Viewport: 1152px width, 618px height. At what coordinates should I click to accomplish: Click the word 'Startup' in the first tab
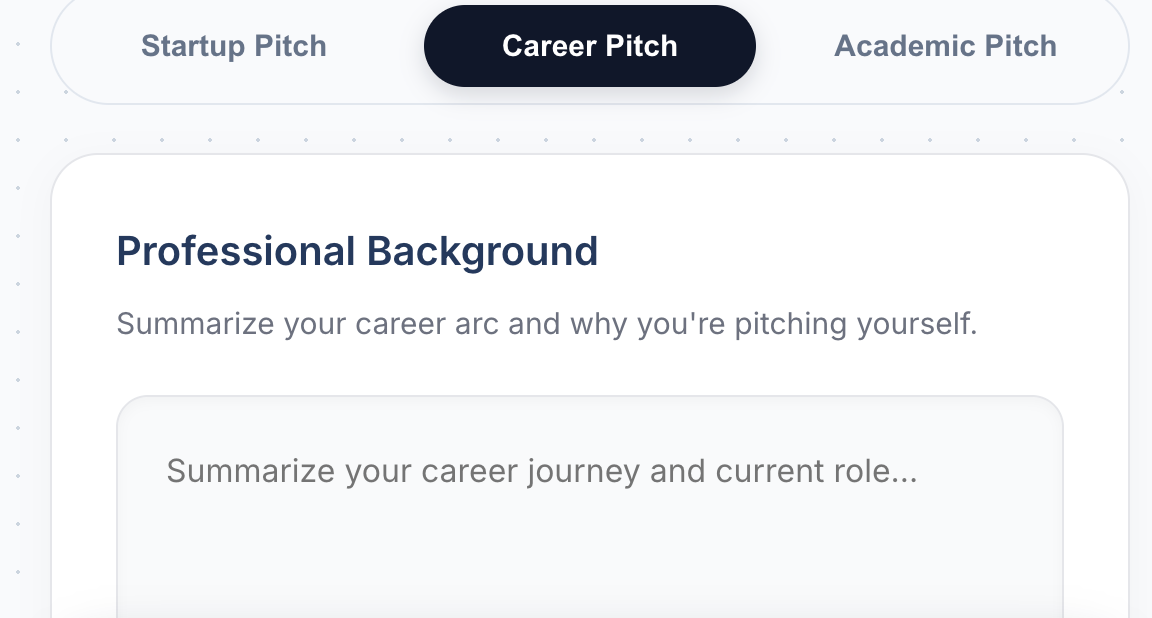[x=193, y=46]
